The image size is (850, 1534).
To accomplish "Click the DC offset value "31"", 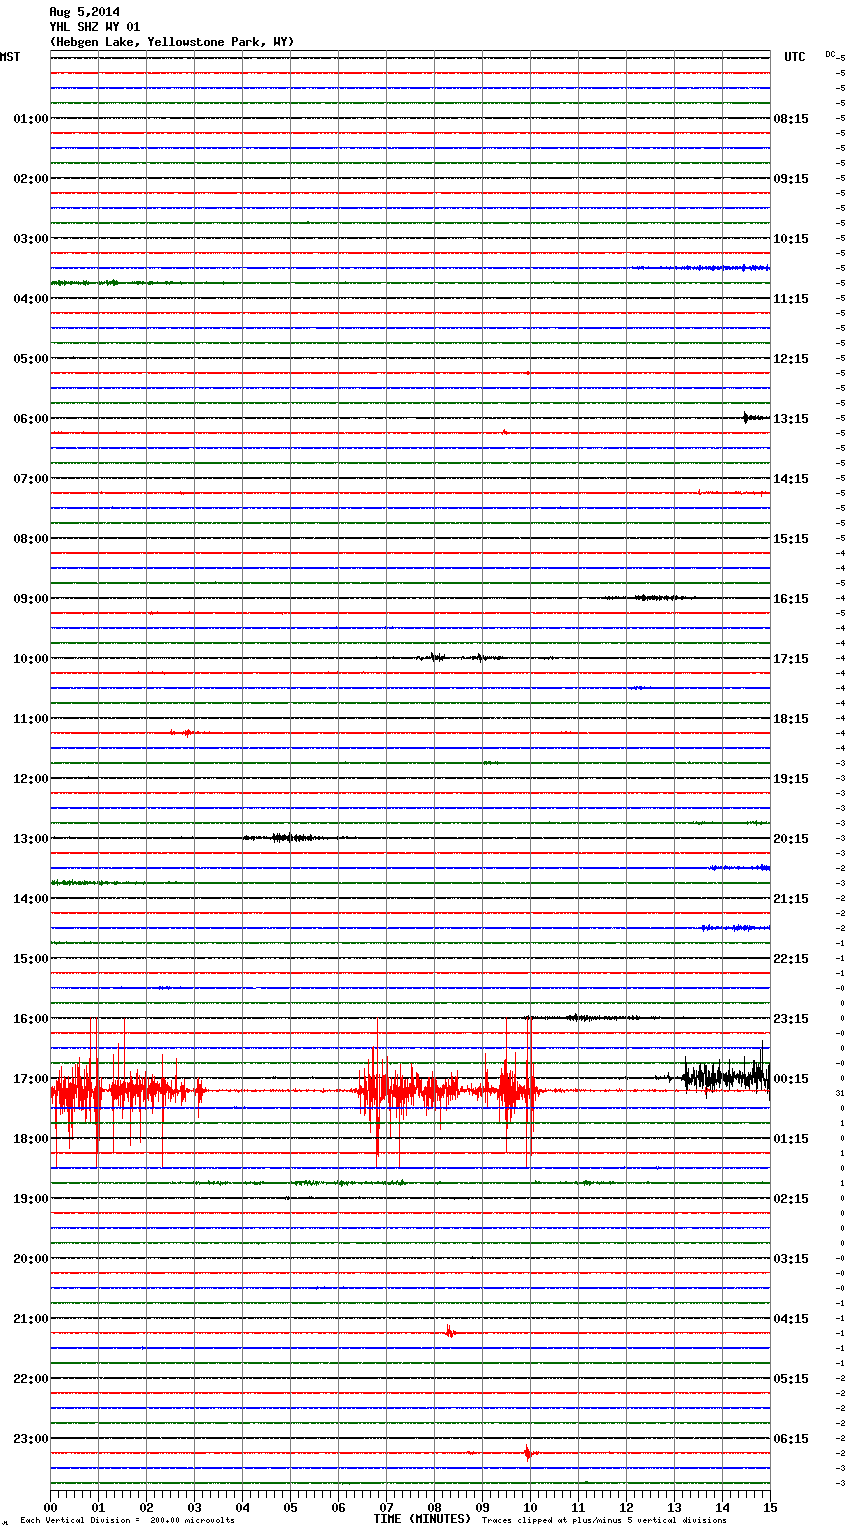I will pos(840,1094).
